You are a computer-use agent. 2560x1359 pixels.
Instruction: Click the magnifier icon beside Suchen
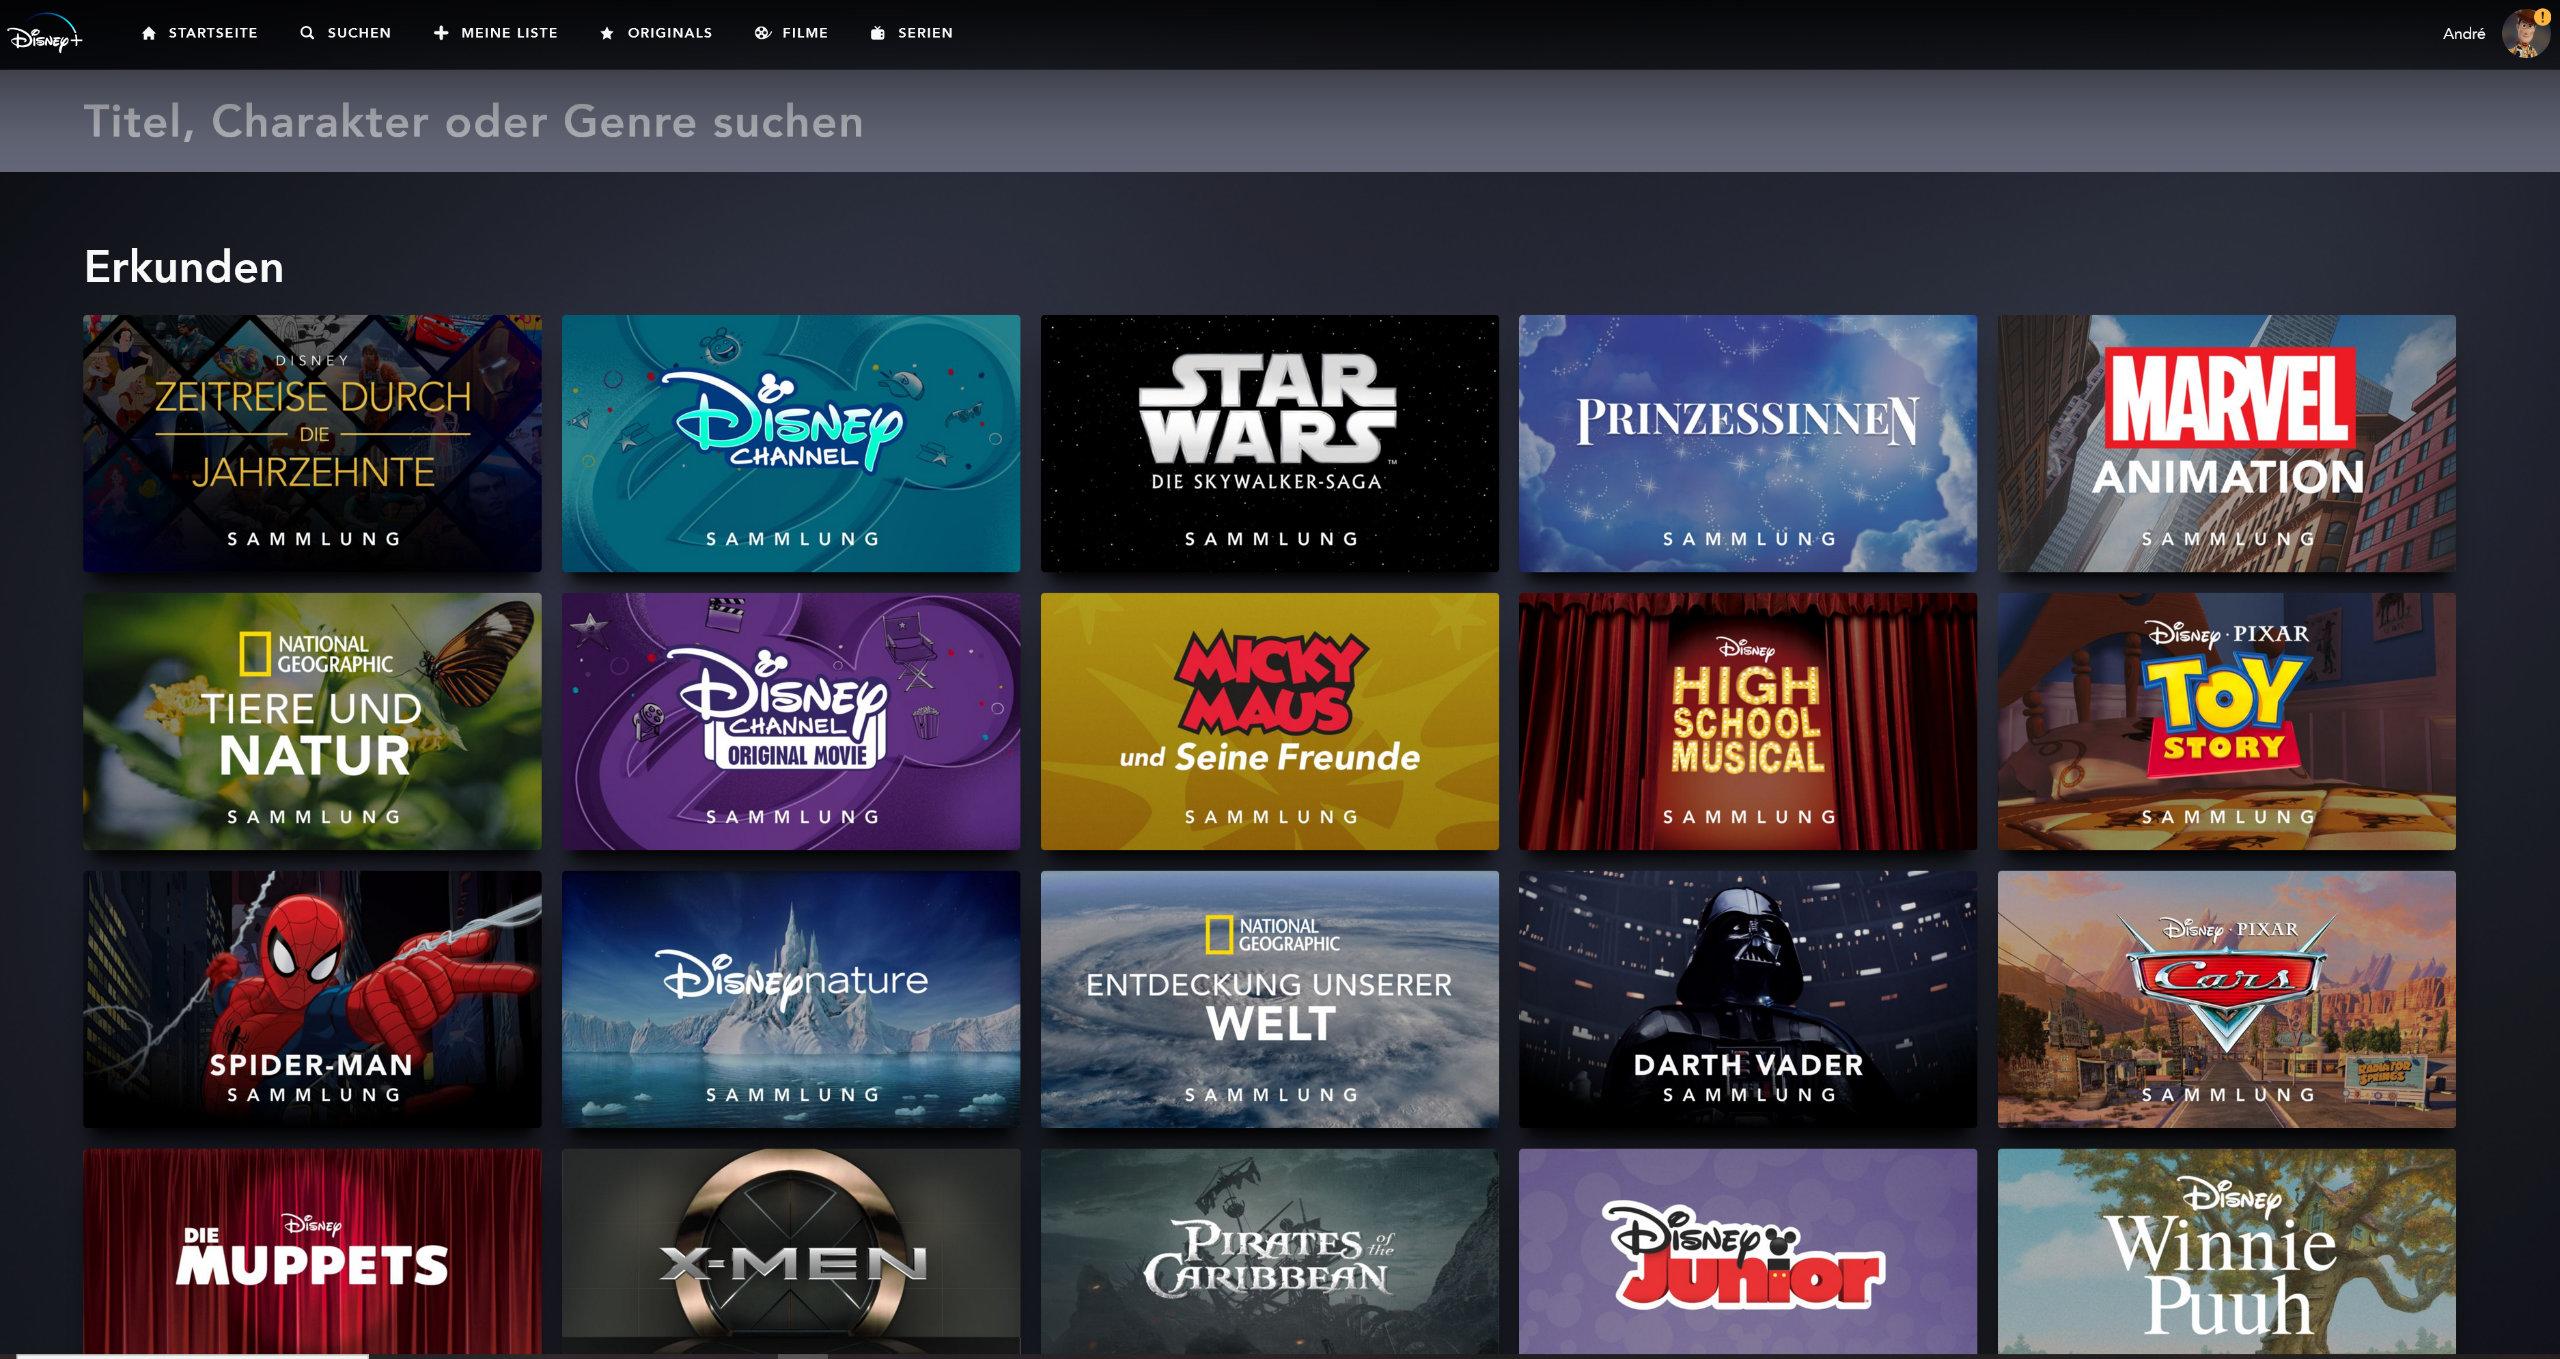point(307,33)
